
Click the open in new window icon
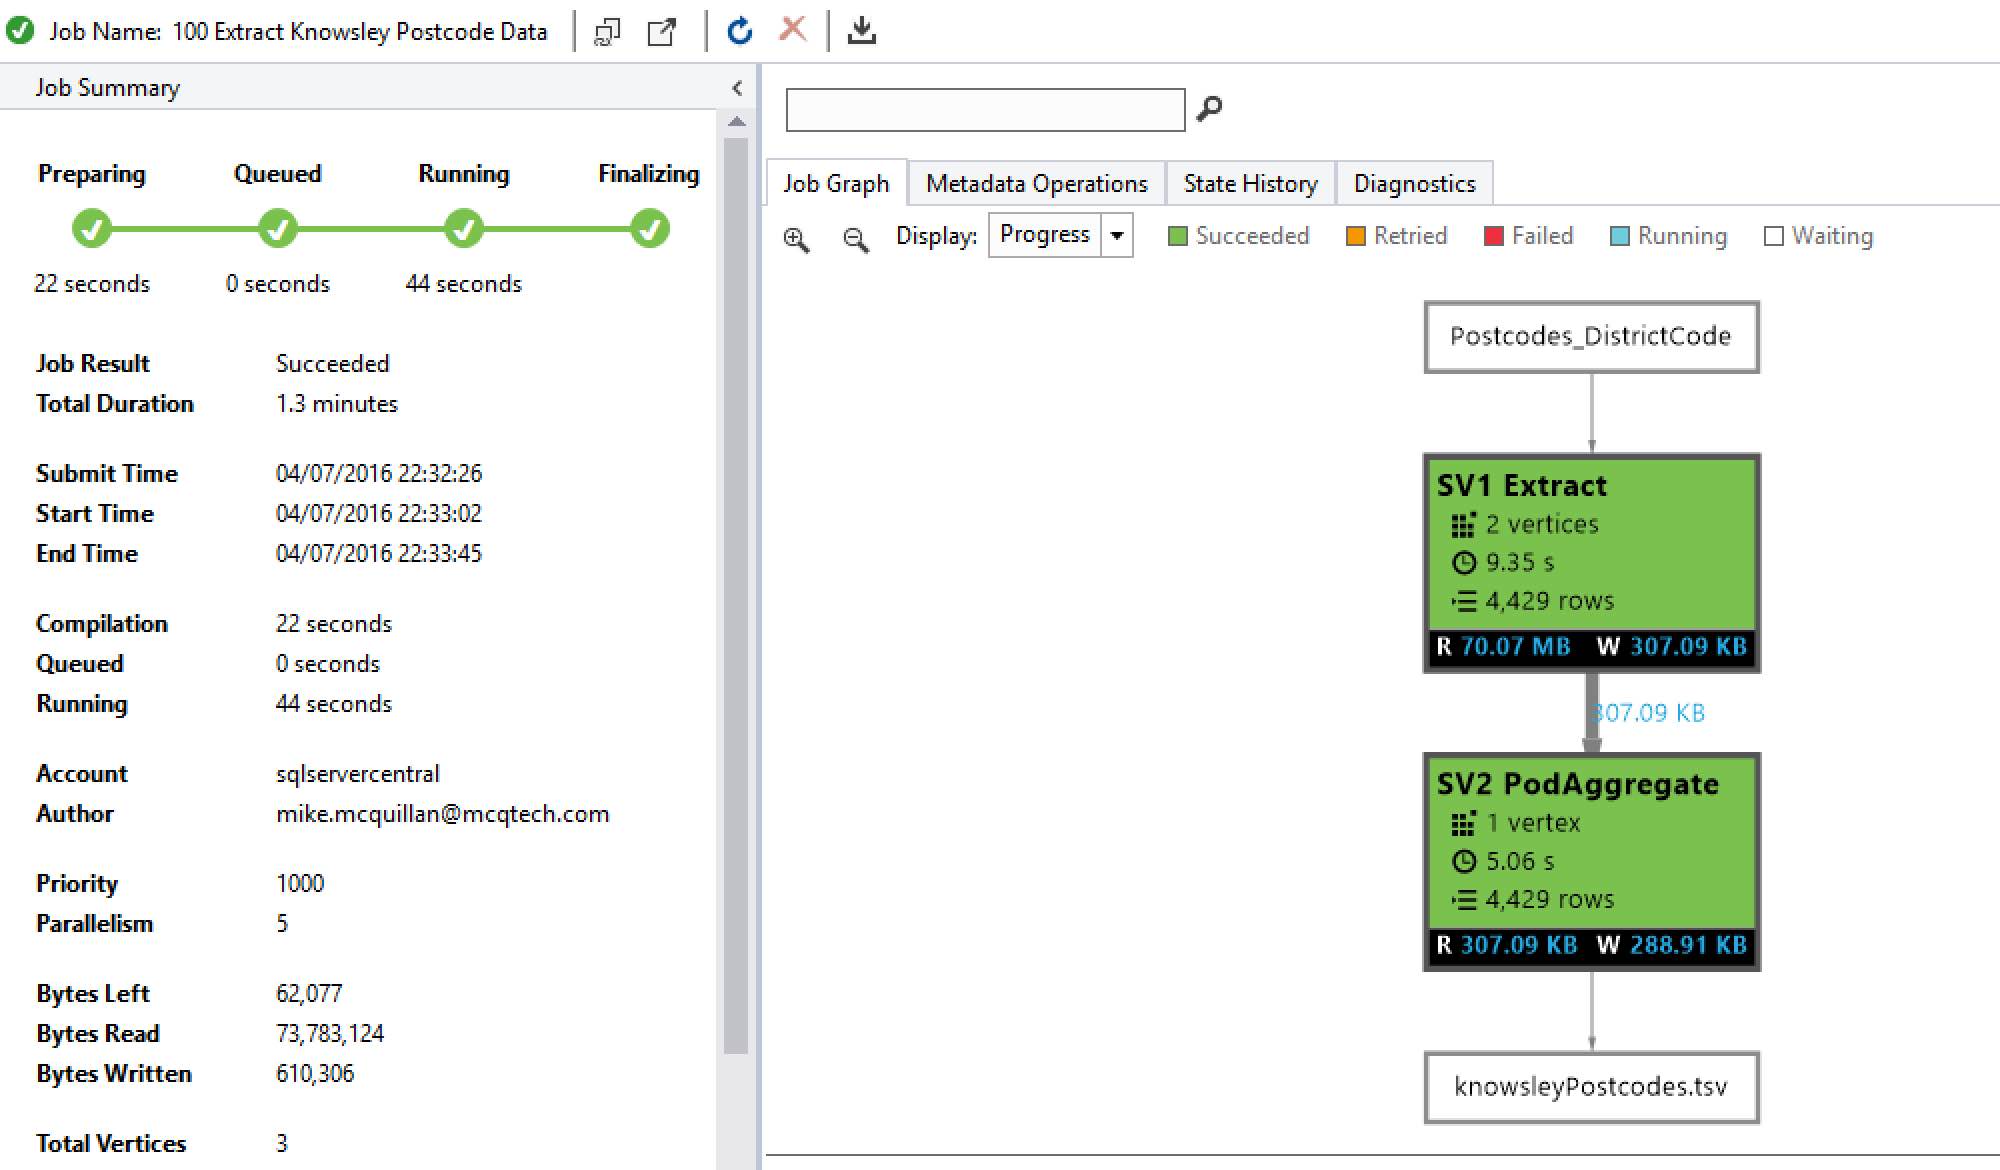click(662, 32)
